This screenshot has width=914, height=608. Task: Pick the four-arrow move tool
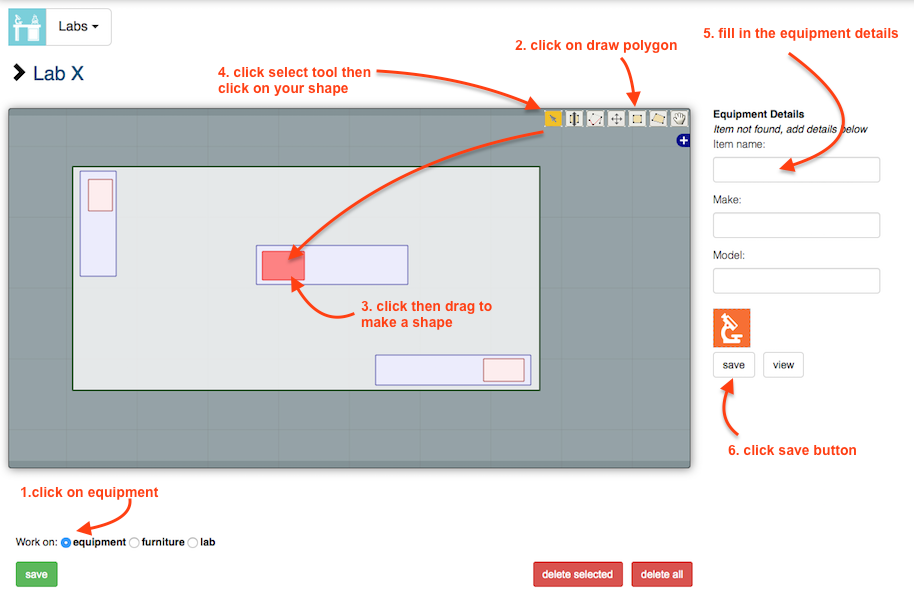tap(616, 118)
